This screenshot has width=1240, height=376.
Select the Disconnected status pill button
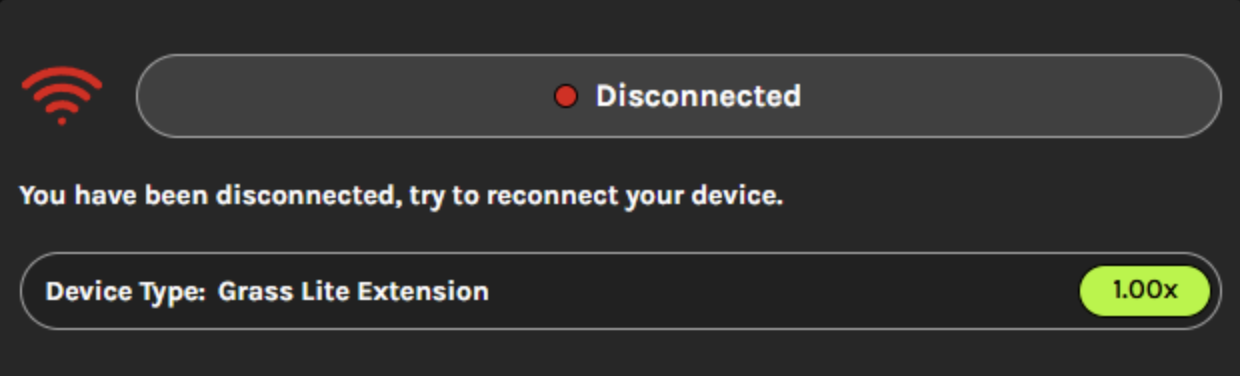click(678, 96)
